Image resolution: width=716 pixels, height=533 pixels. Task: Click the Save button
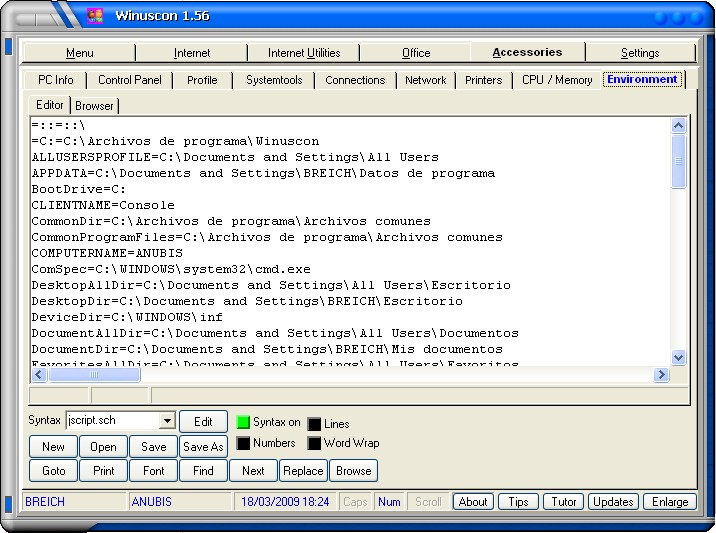(153, 447)
